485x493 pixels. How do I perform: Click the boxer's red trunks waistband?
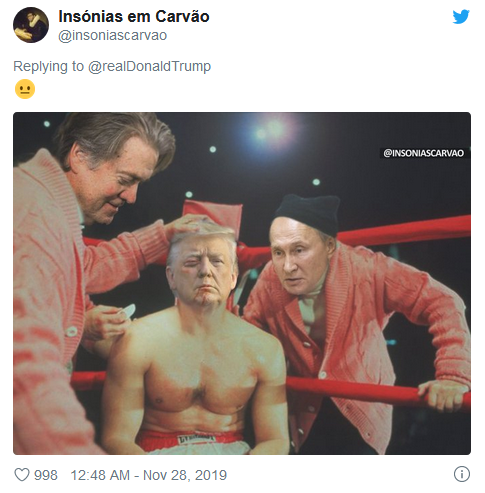point(191,439)
